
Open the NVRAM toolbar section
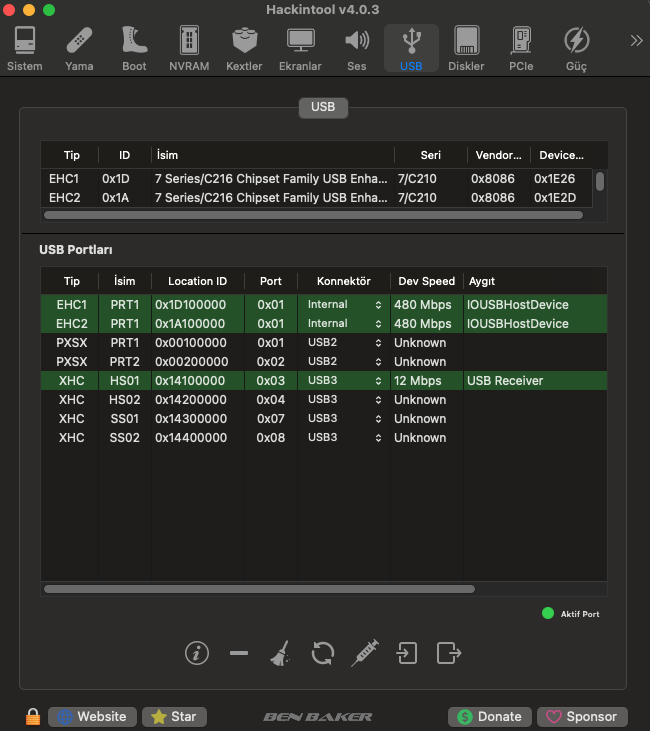coord(188,48)
